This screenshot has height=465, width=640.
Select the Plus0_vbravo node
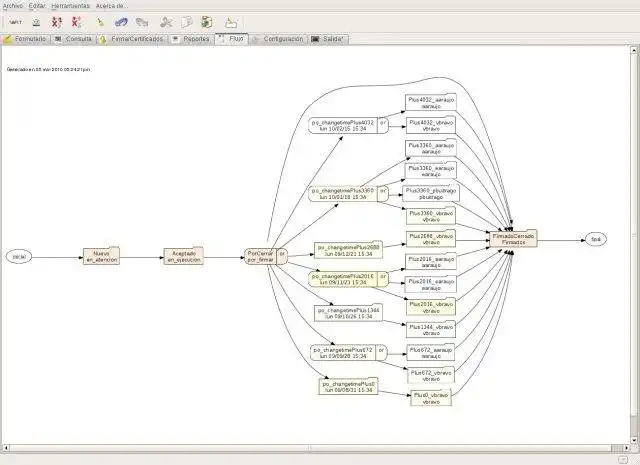(431, 398)
